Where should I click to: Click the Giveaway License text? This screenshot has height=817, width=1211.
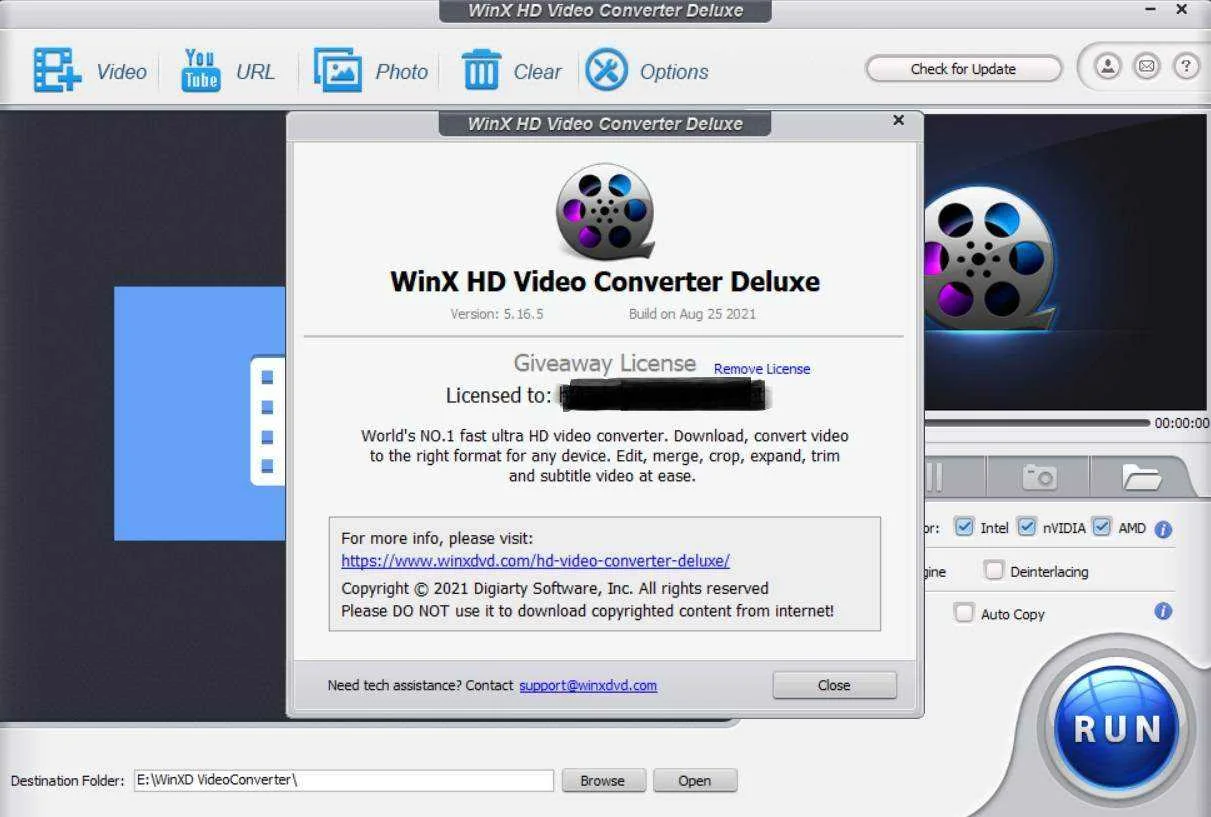point(605,363)
